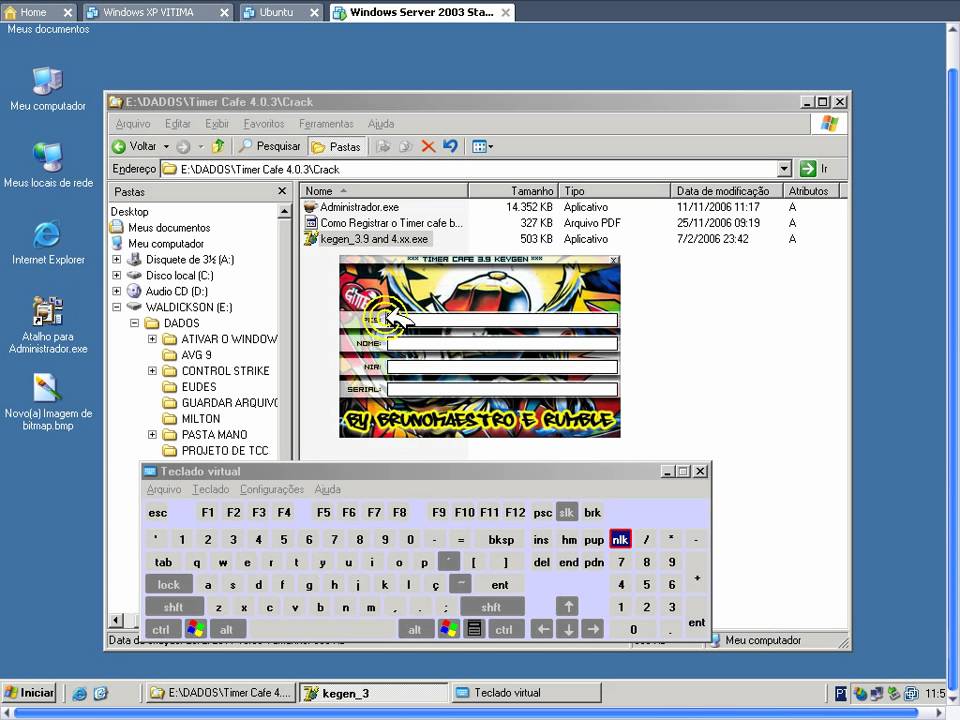Click the green Ir go button
The width and height of the screenshot is (960, 720).
pyautogui.click(x=814, y=168)
